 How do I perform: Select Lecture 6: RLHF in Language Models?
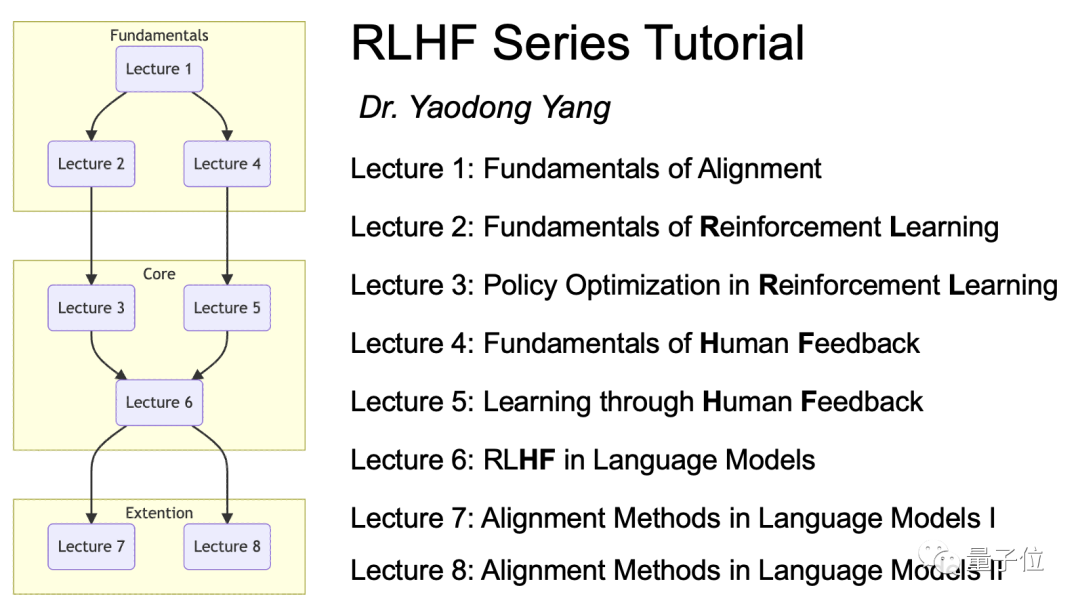[x=583, y=460]
